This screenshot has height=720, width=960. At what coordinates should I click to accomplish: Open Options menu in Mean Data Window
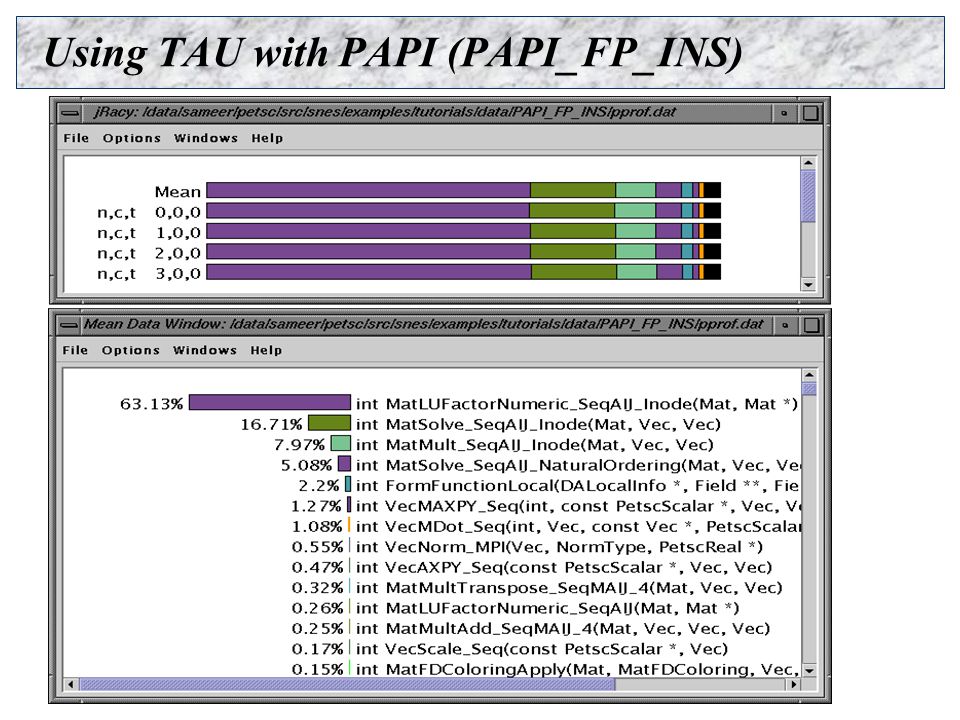pyautogui.click(x=130, y=350)
